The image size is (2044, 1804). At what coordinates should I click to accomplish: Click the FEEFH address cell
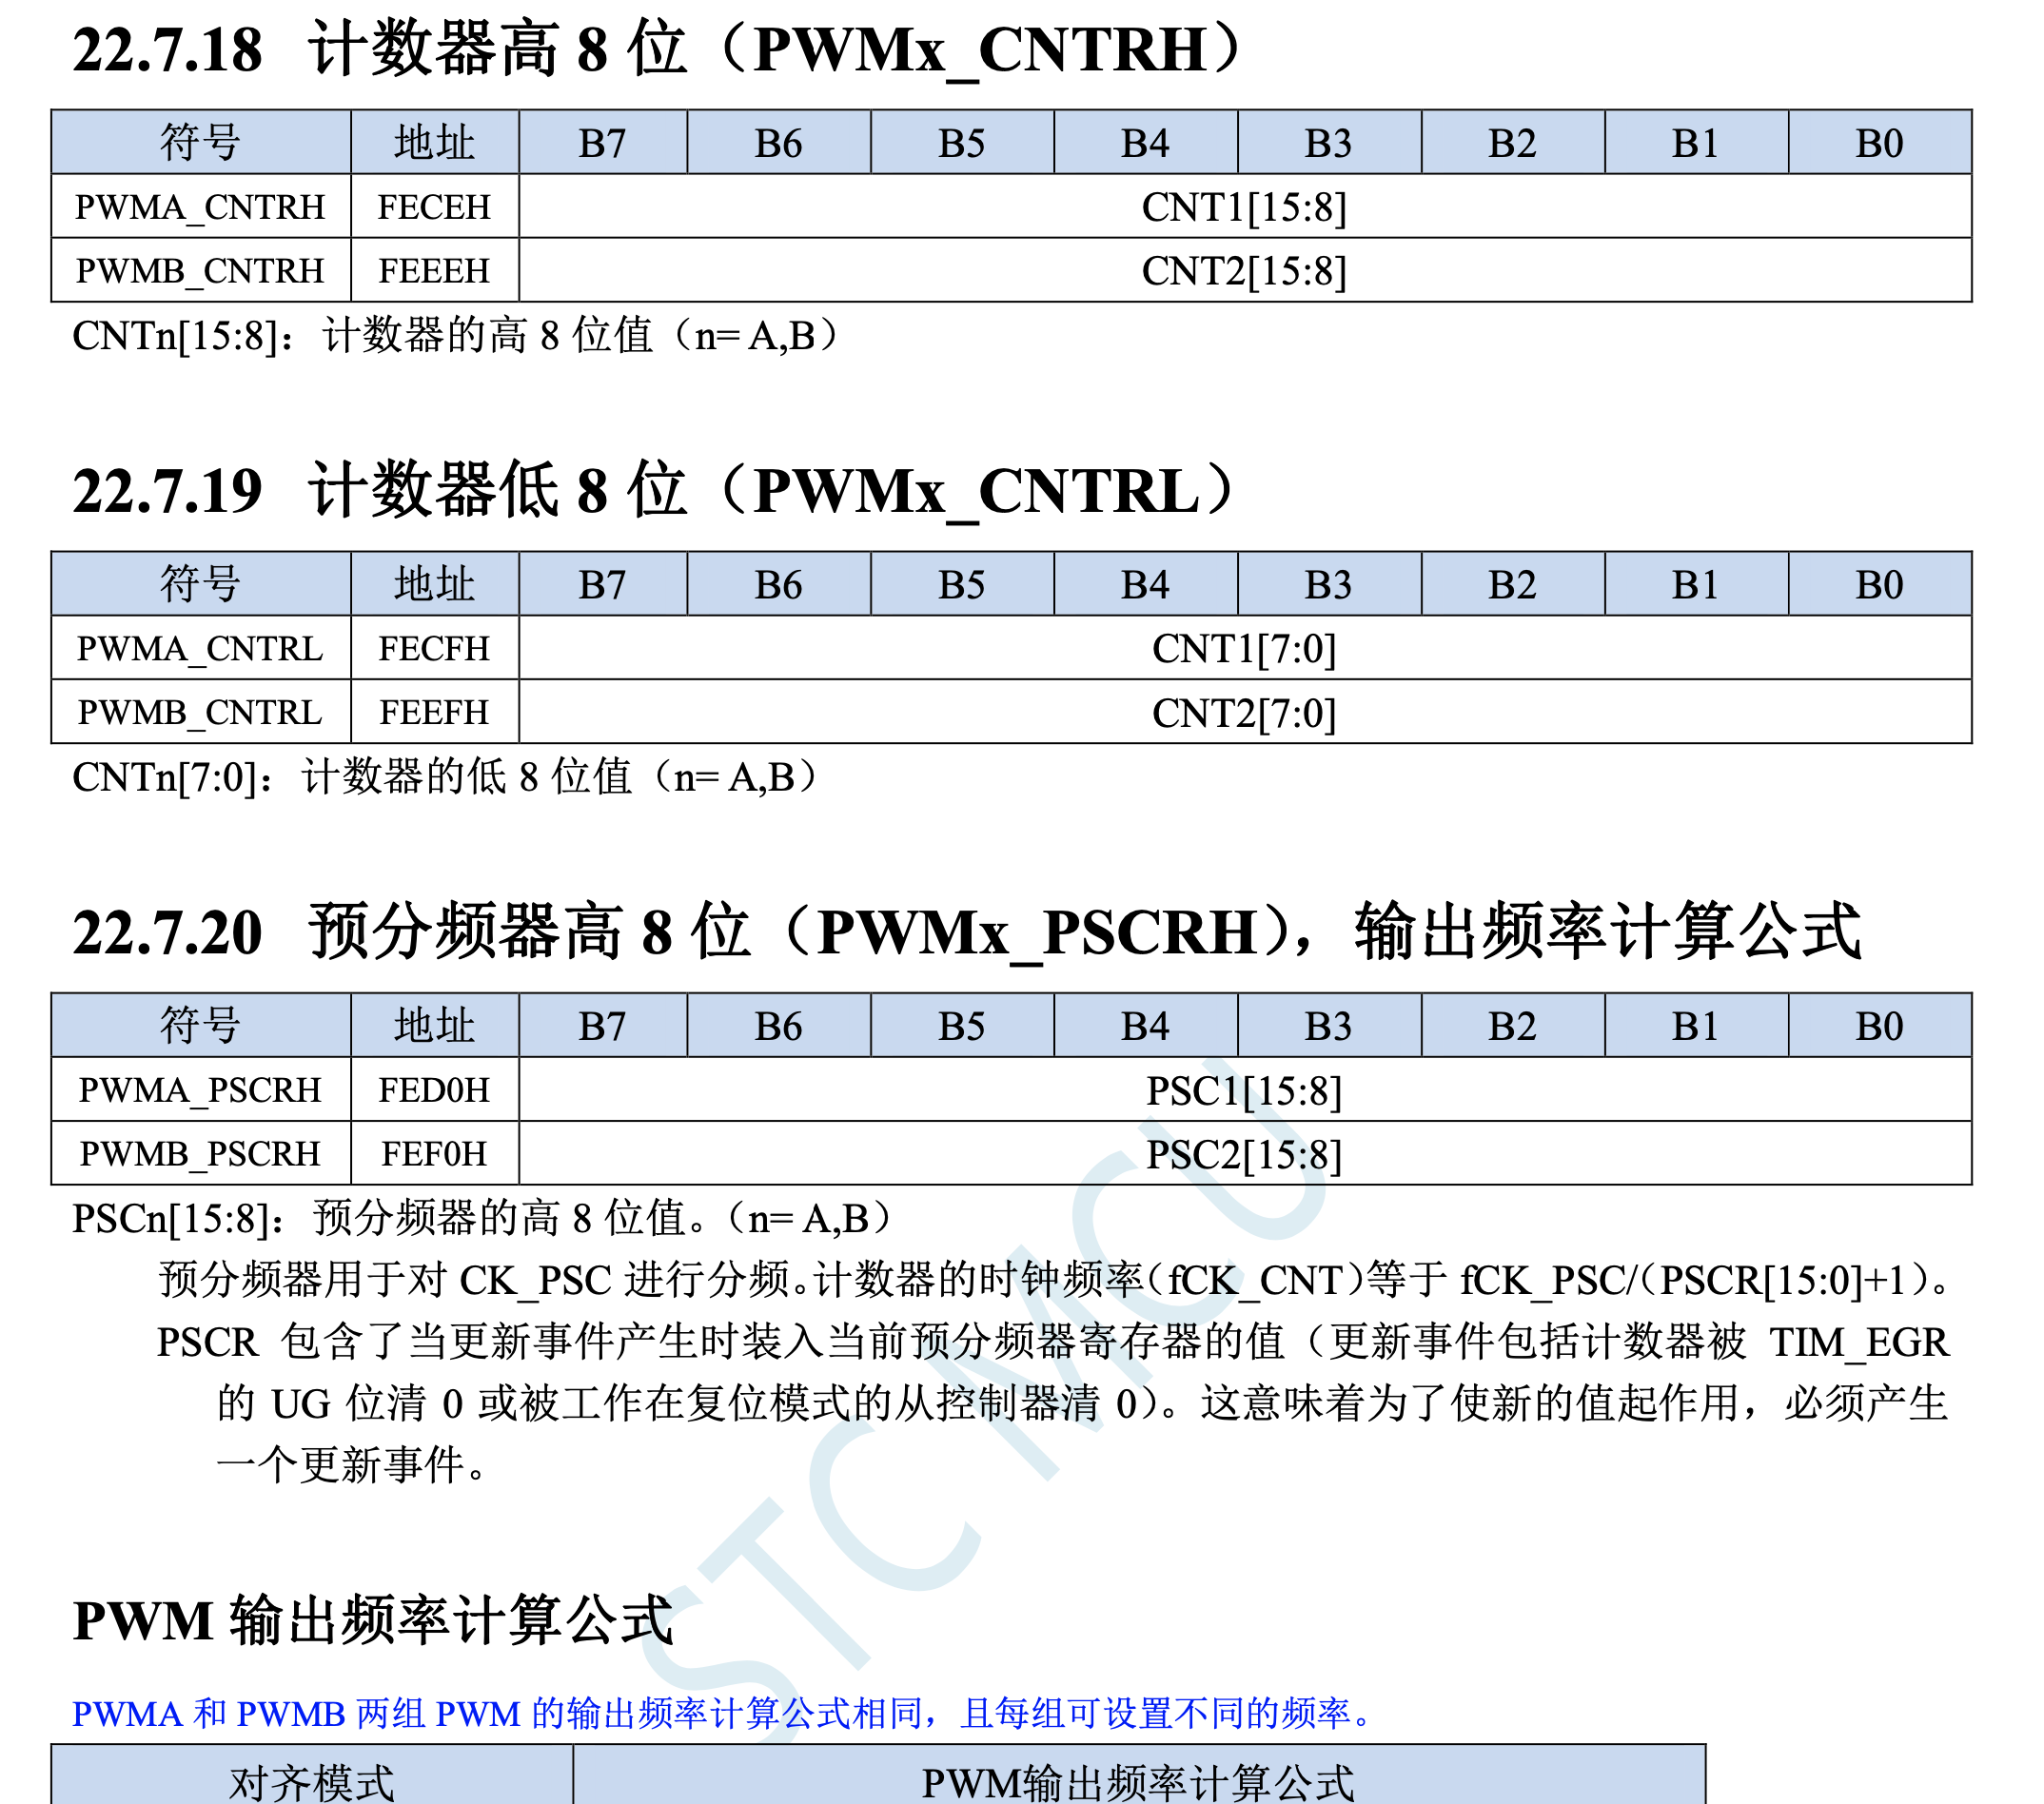435,712
